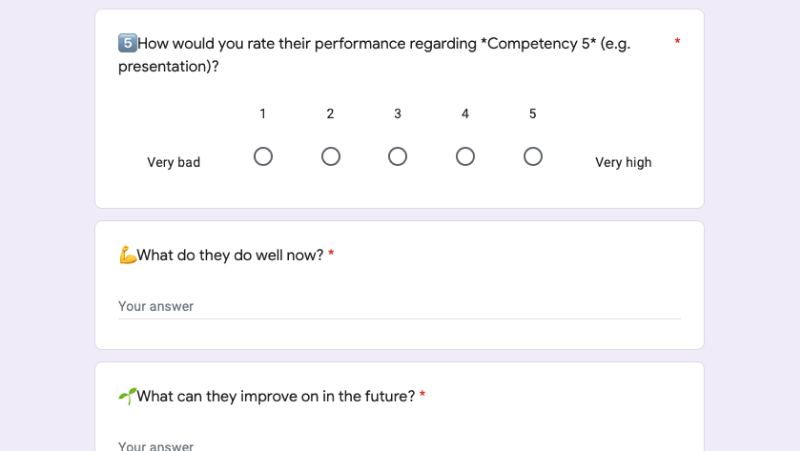Image resolution: width=800 pixels, height=451 pixels.
Task: Click the number 1 scale label
Action: click(263, 114)
